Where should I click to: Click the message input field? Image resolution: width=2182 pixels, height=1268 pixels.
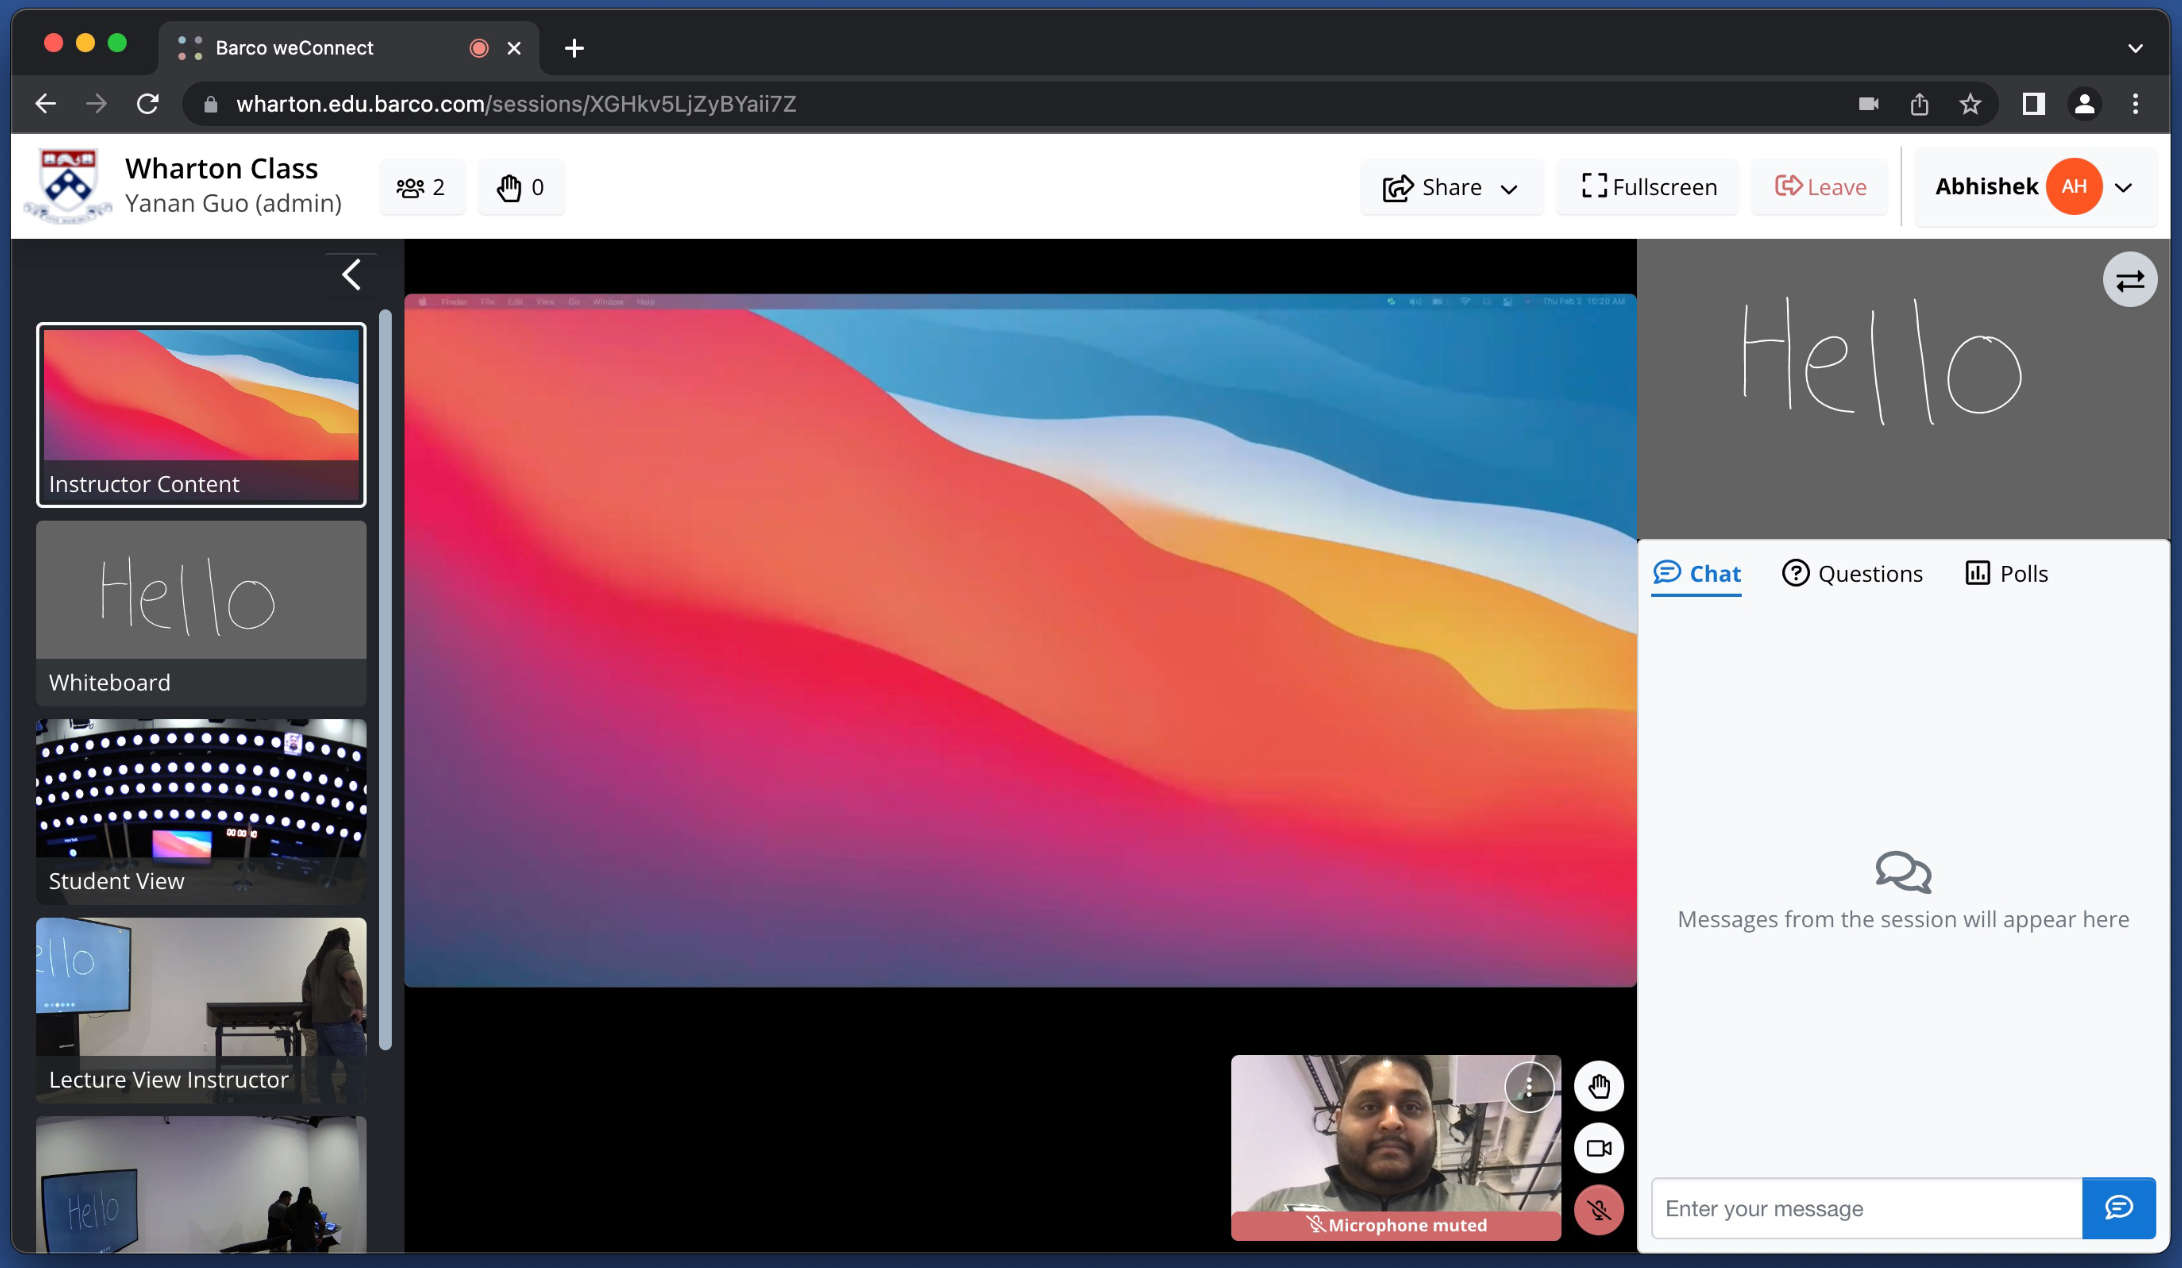(x=1865, y=1208)
